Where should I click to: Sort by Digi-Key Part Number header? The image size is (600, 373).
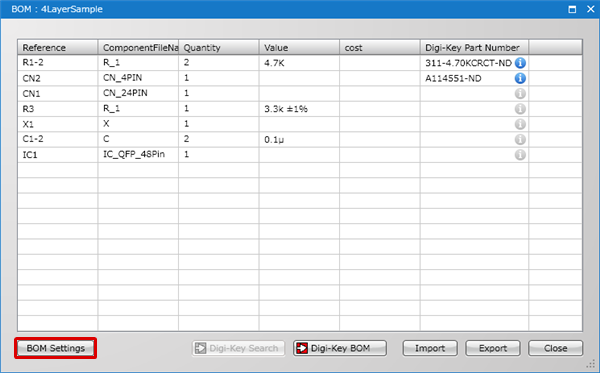tap(474, 47)
